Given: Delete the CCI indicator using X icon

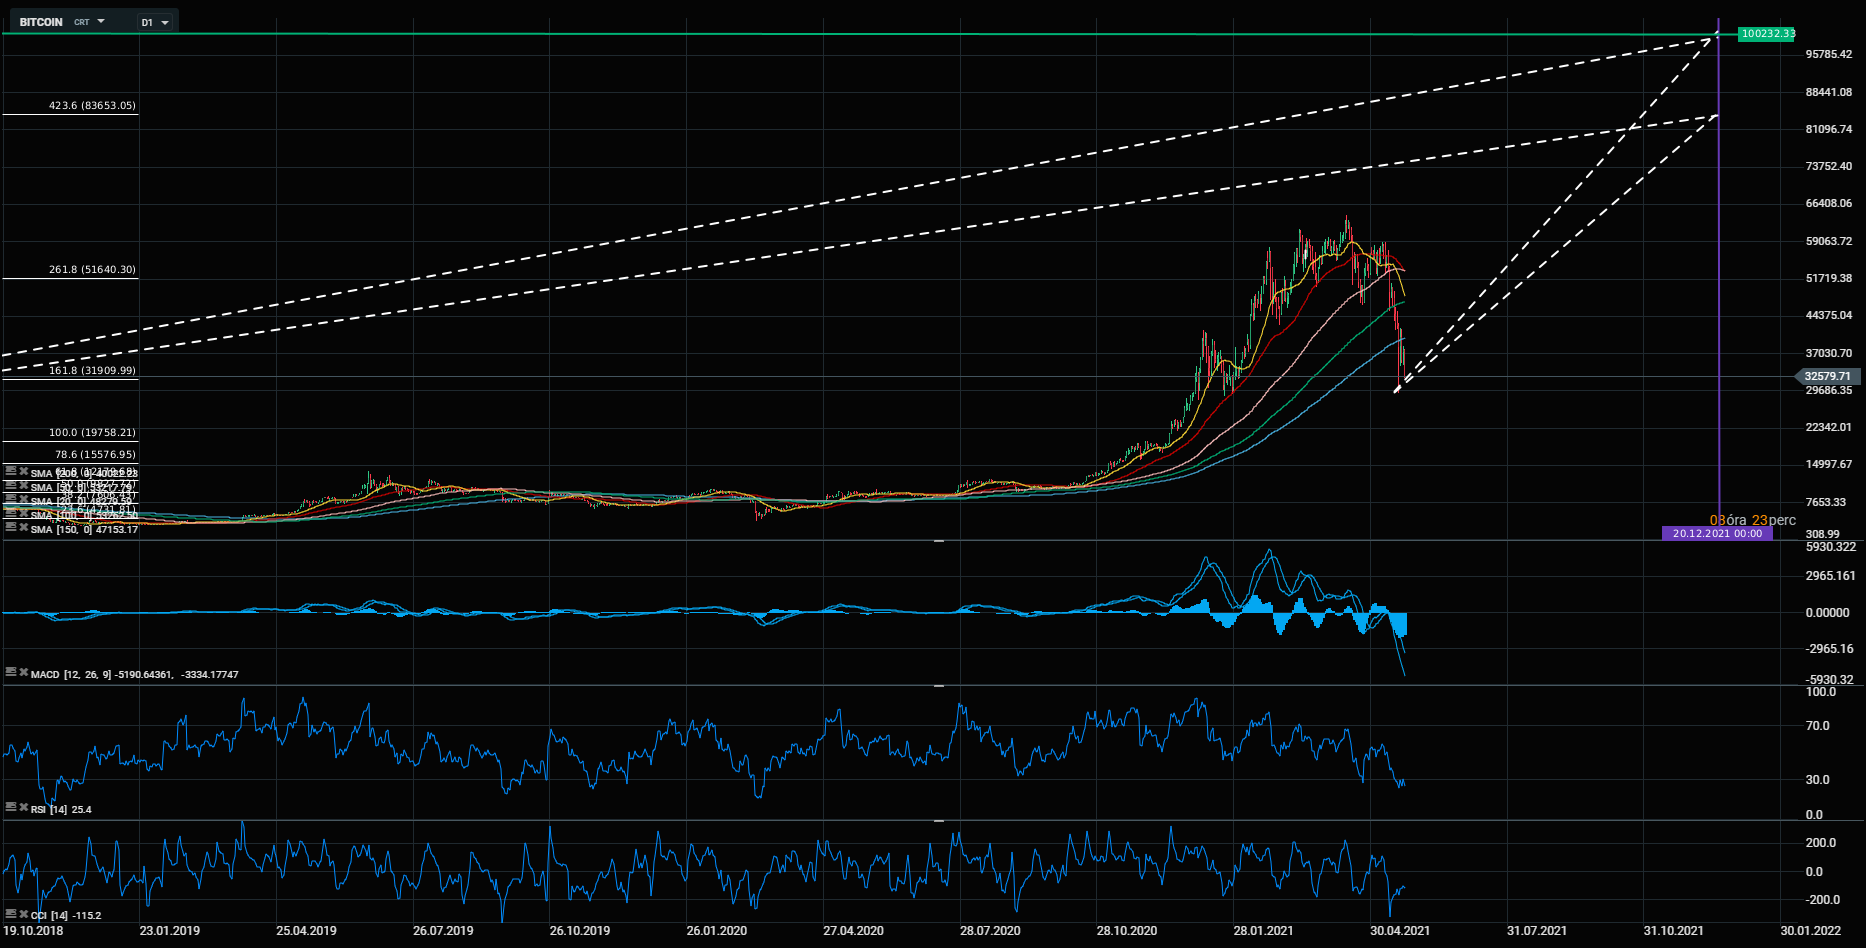Looking at the screenshot, I should (23, 914).
